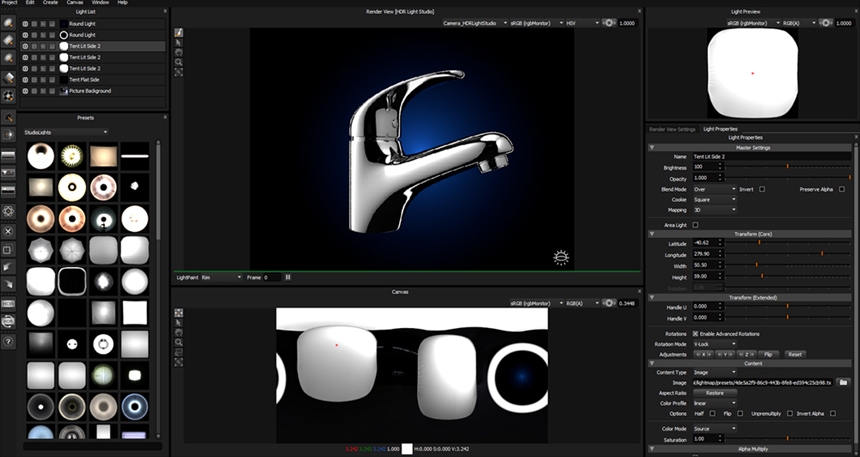Click lock icon on Tent Flat Side row
Viewport: 860px width, 457px height.
pos(52,80)
